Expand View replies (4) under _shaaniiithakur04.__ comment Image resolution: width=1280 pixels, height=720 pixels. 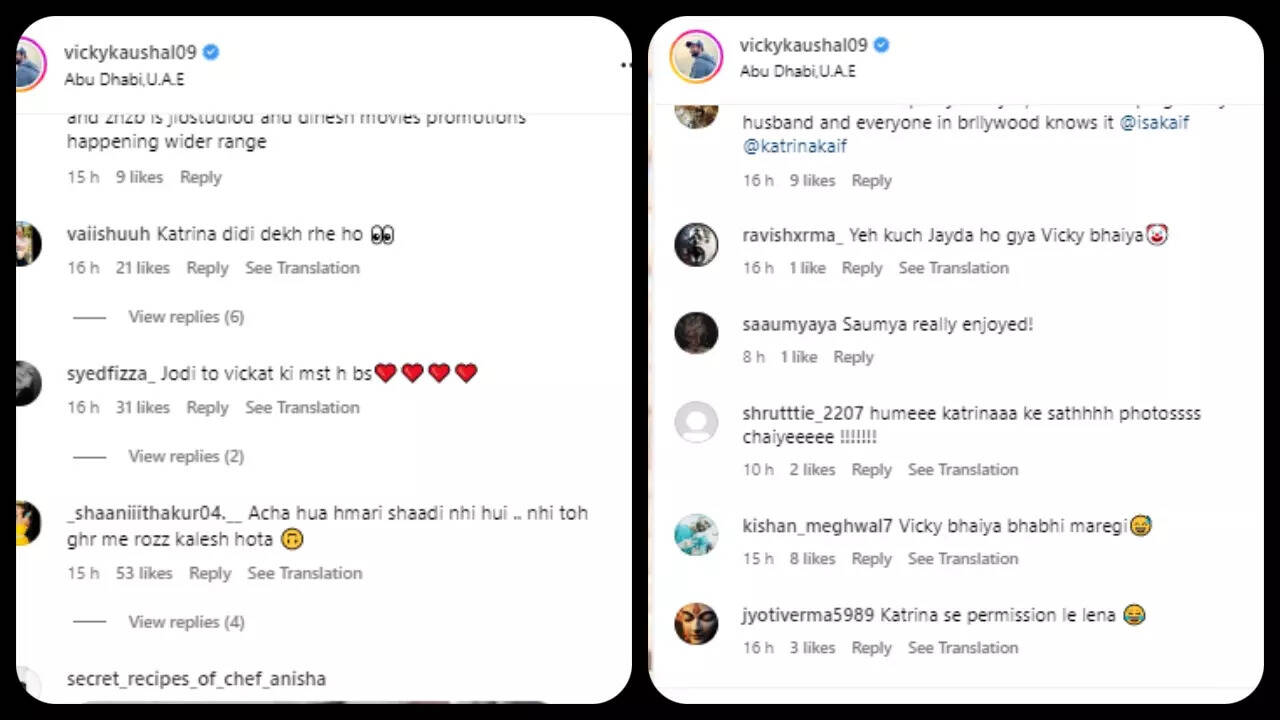point(186,622)
